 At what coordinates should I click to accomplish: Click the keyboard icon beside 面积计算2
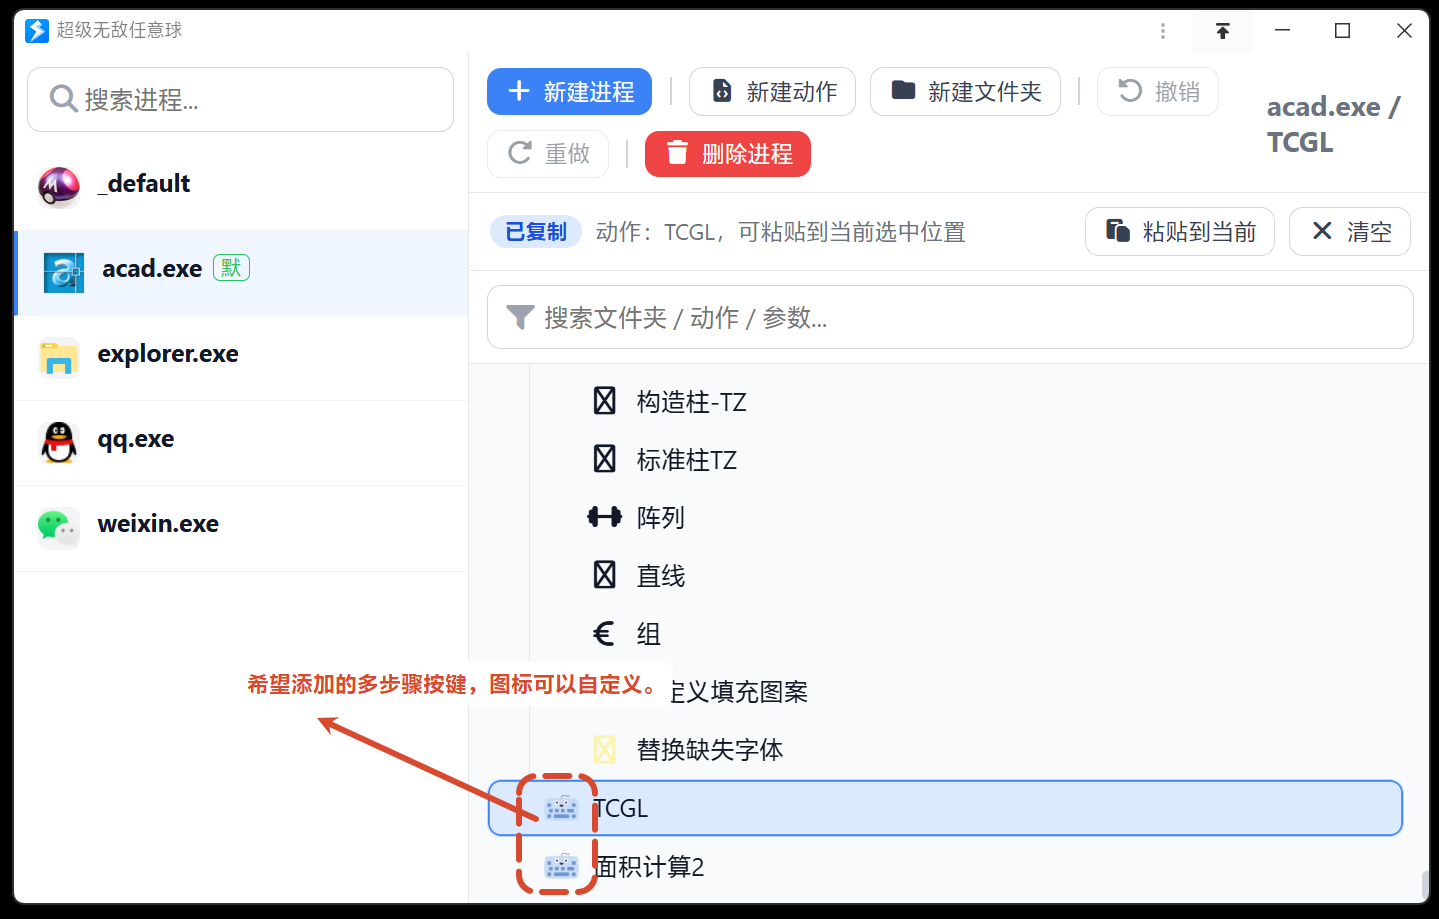[561, 865]
